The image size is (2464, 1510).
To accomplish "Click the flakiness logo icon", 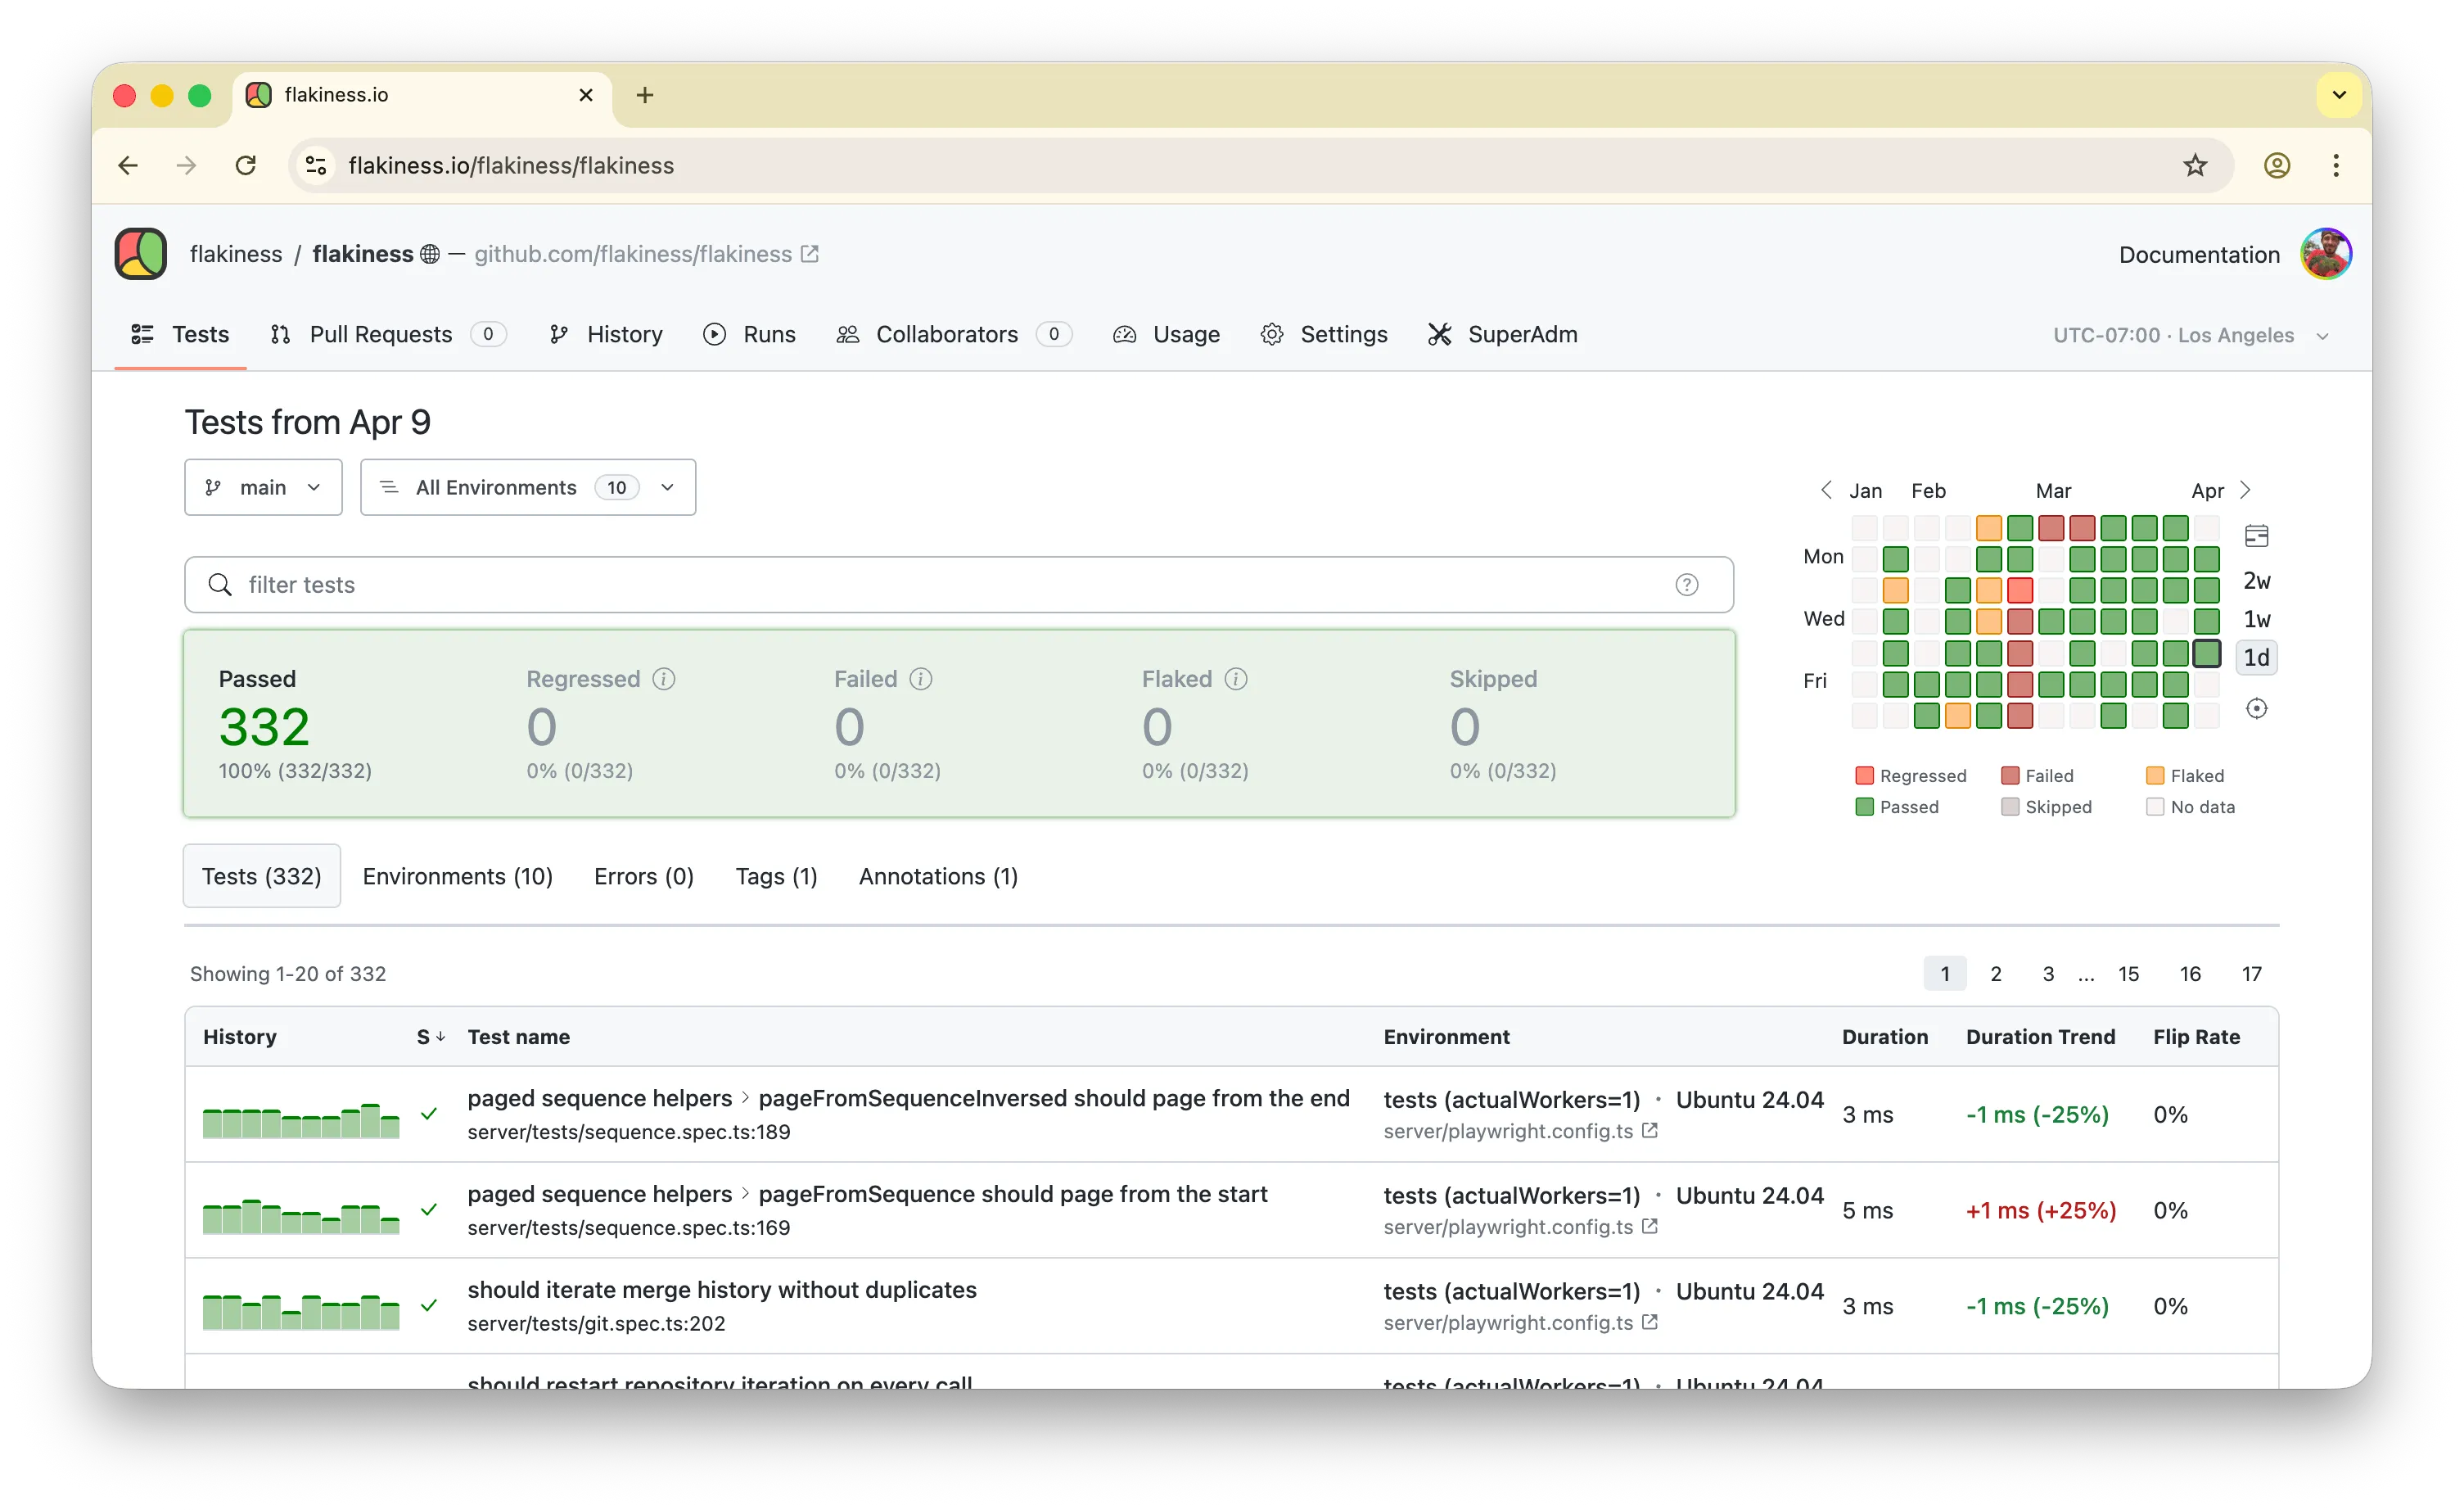I will point(140,254).
